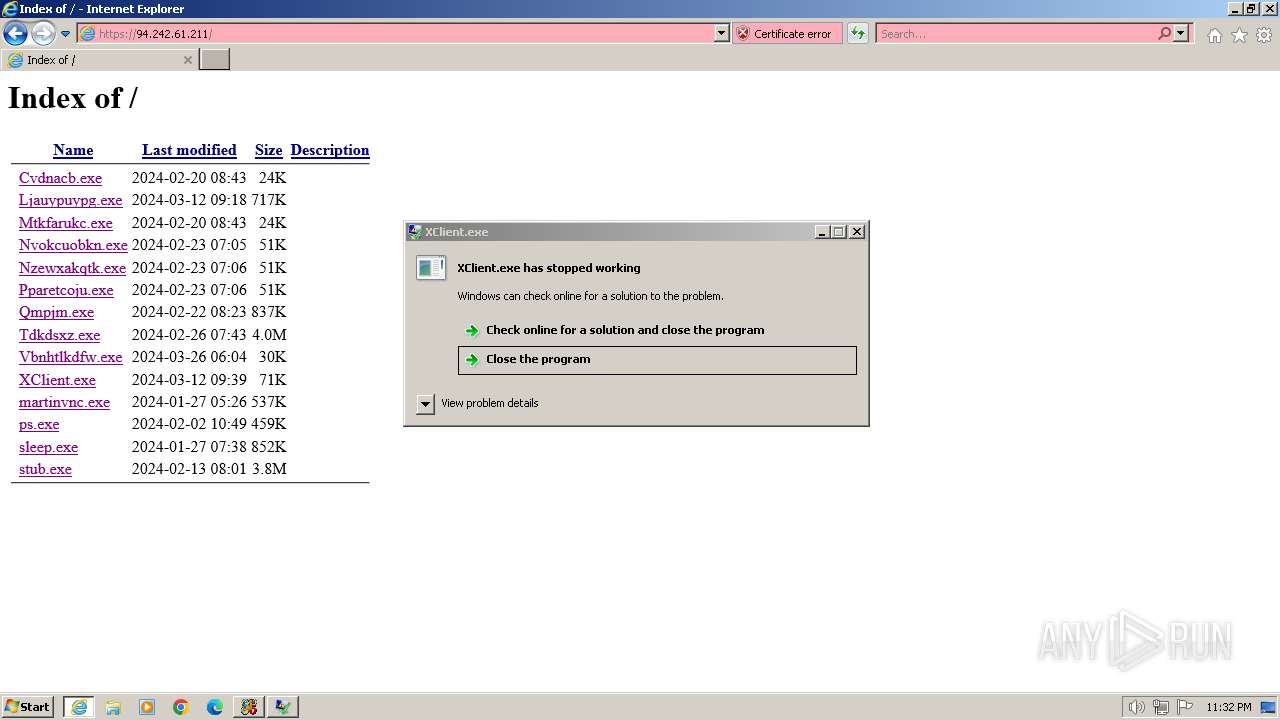Click the Home icon
This screenshot has width=1280, height=720.
pyautogui.click(x=1214, y=35)
